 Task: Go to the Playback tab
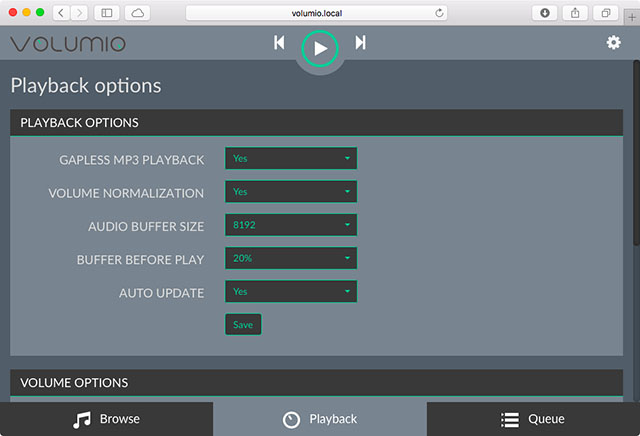pyautogui.click(x=320, y=419)
